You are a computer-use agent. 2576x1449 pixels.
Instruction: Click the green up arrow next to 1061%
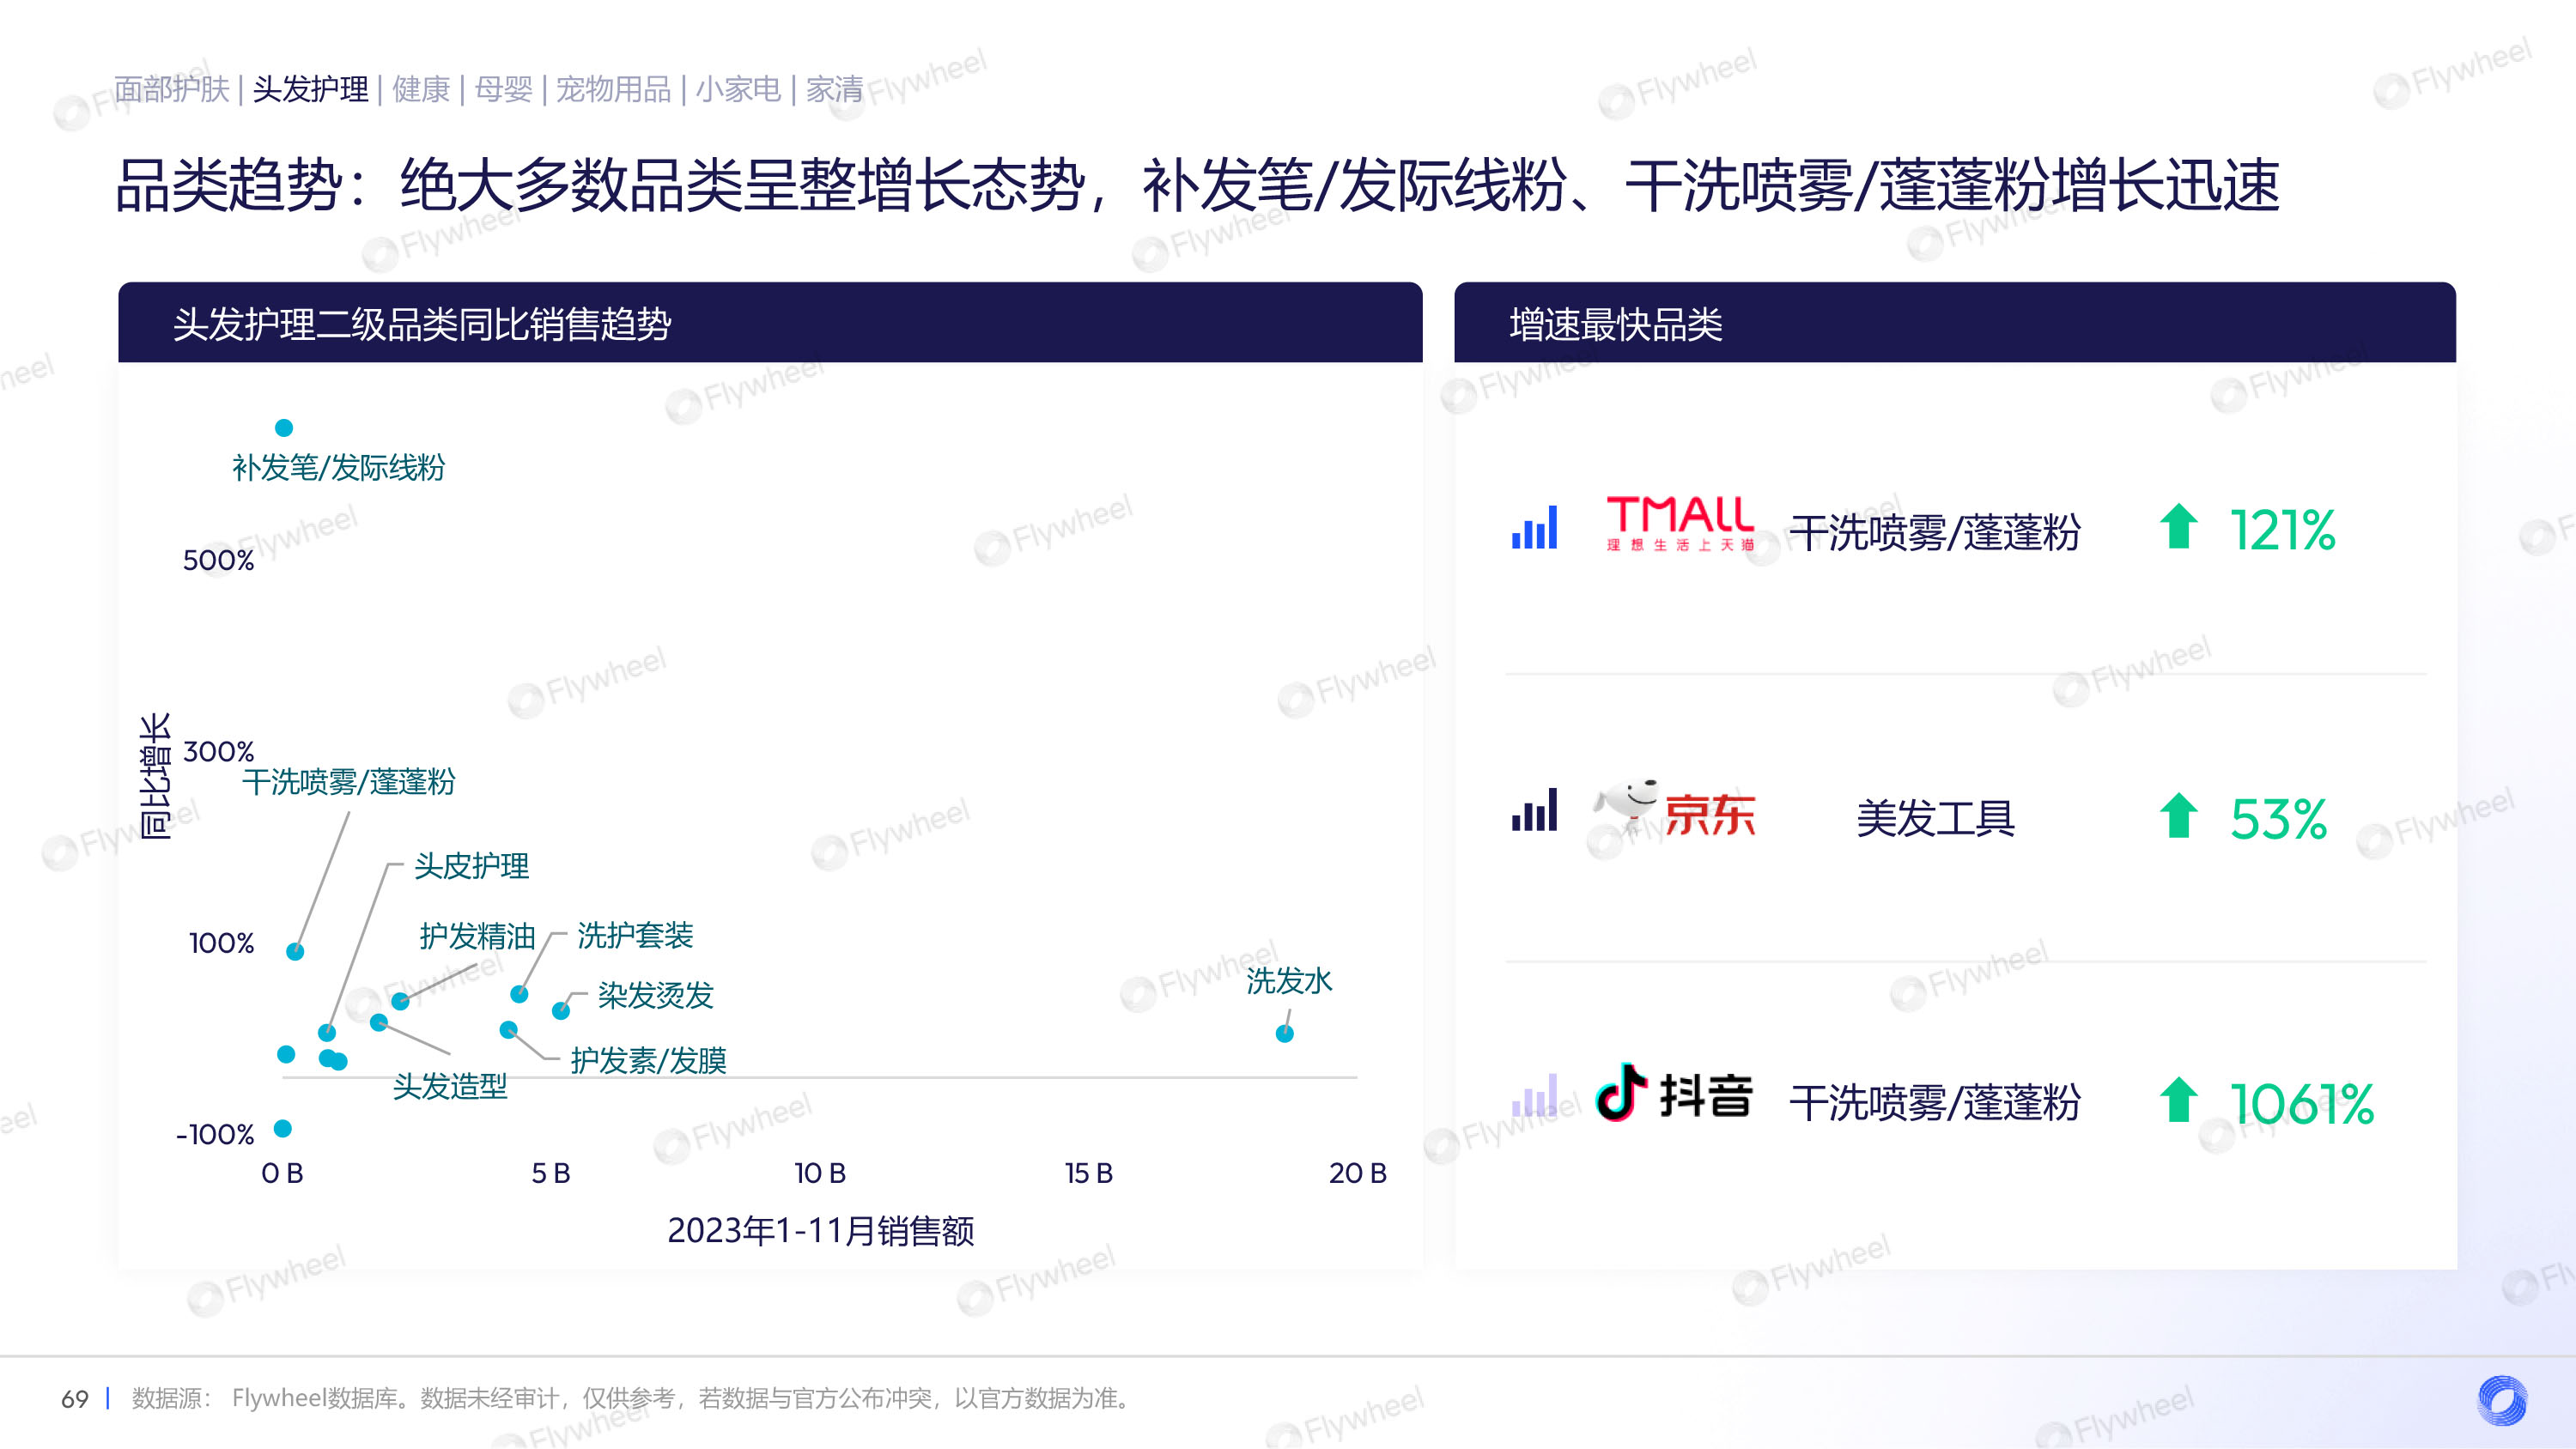click(2178, 1100)
